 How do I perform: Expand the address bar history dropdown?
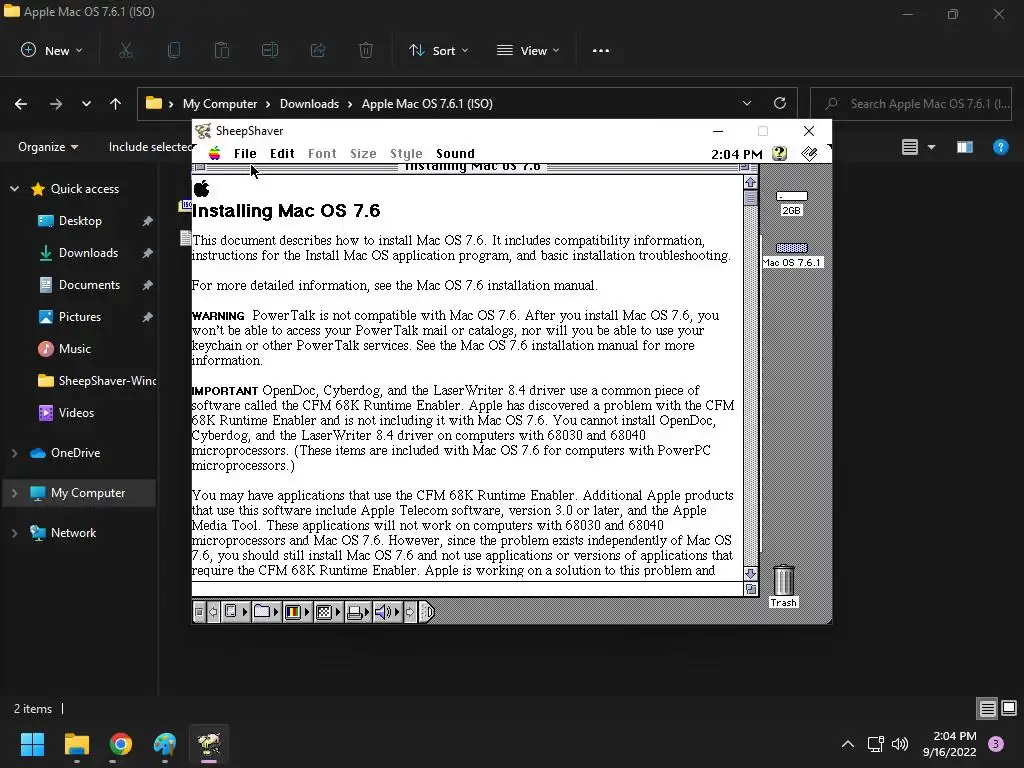747,103
